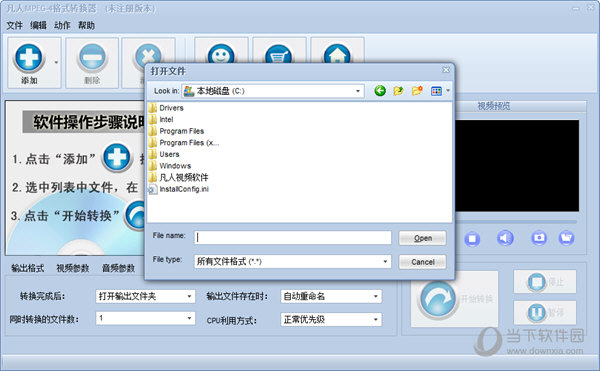600x371 pixels.
Task: Click the Cancel button
Action: click(x=422, y=262)
